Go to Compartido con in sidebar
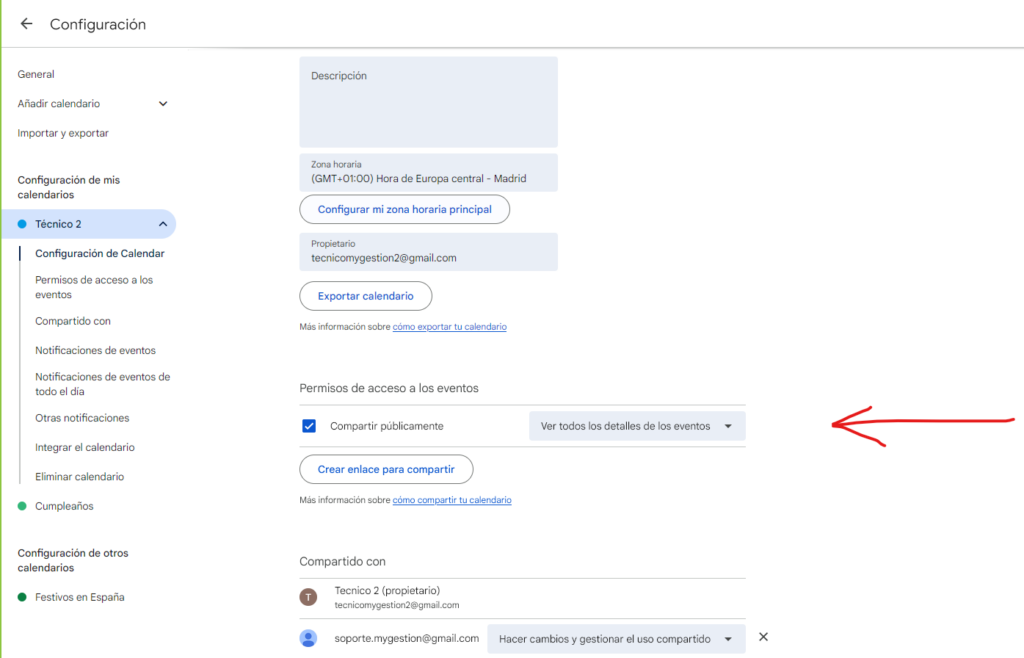This screenshot has width=1024, height=658. tap(73, 321)
